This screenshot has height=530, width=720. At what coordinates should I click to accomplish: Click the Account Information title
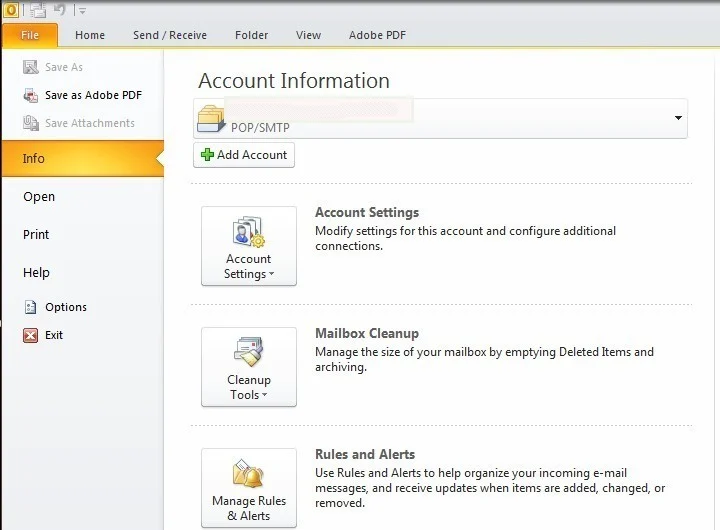pyautogui.click(x=294, y=81)
